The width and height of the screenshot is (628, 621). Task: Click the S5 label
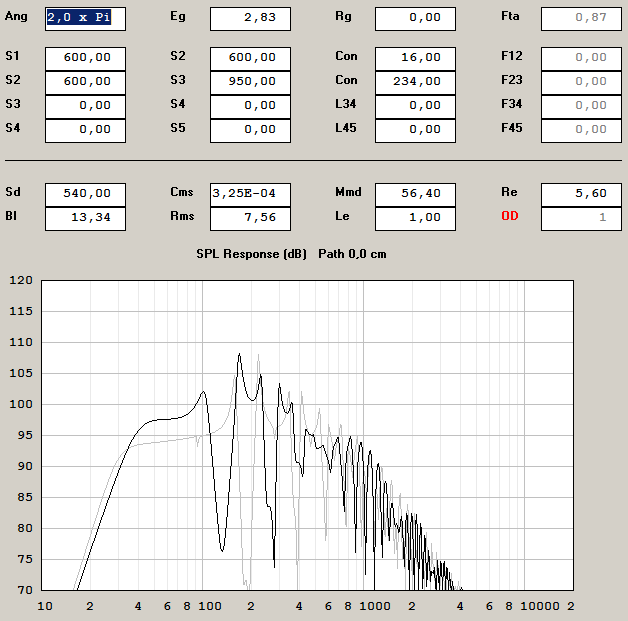[x=178, y=128]
